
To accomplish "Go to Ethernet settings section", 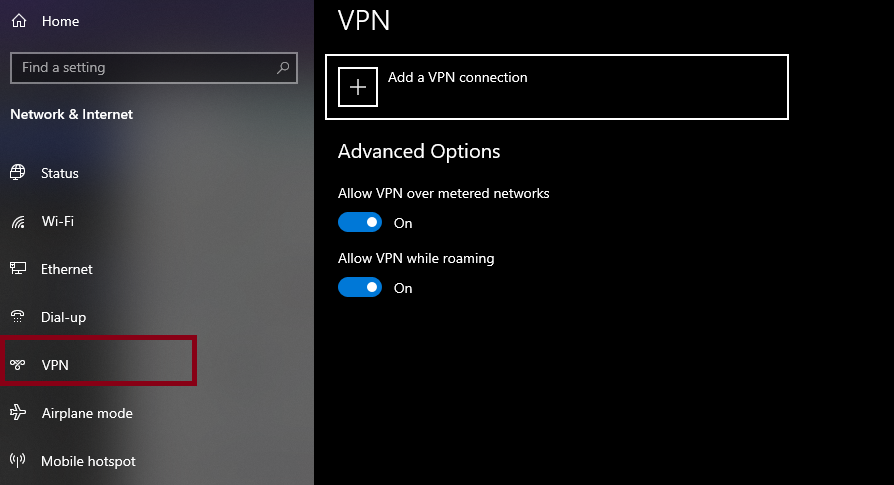I will pyautogui.click(x=67, y=269).
